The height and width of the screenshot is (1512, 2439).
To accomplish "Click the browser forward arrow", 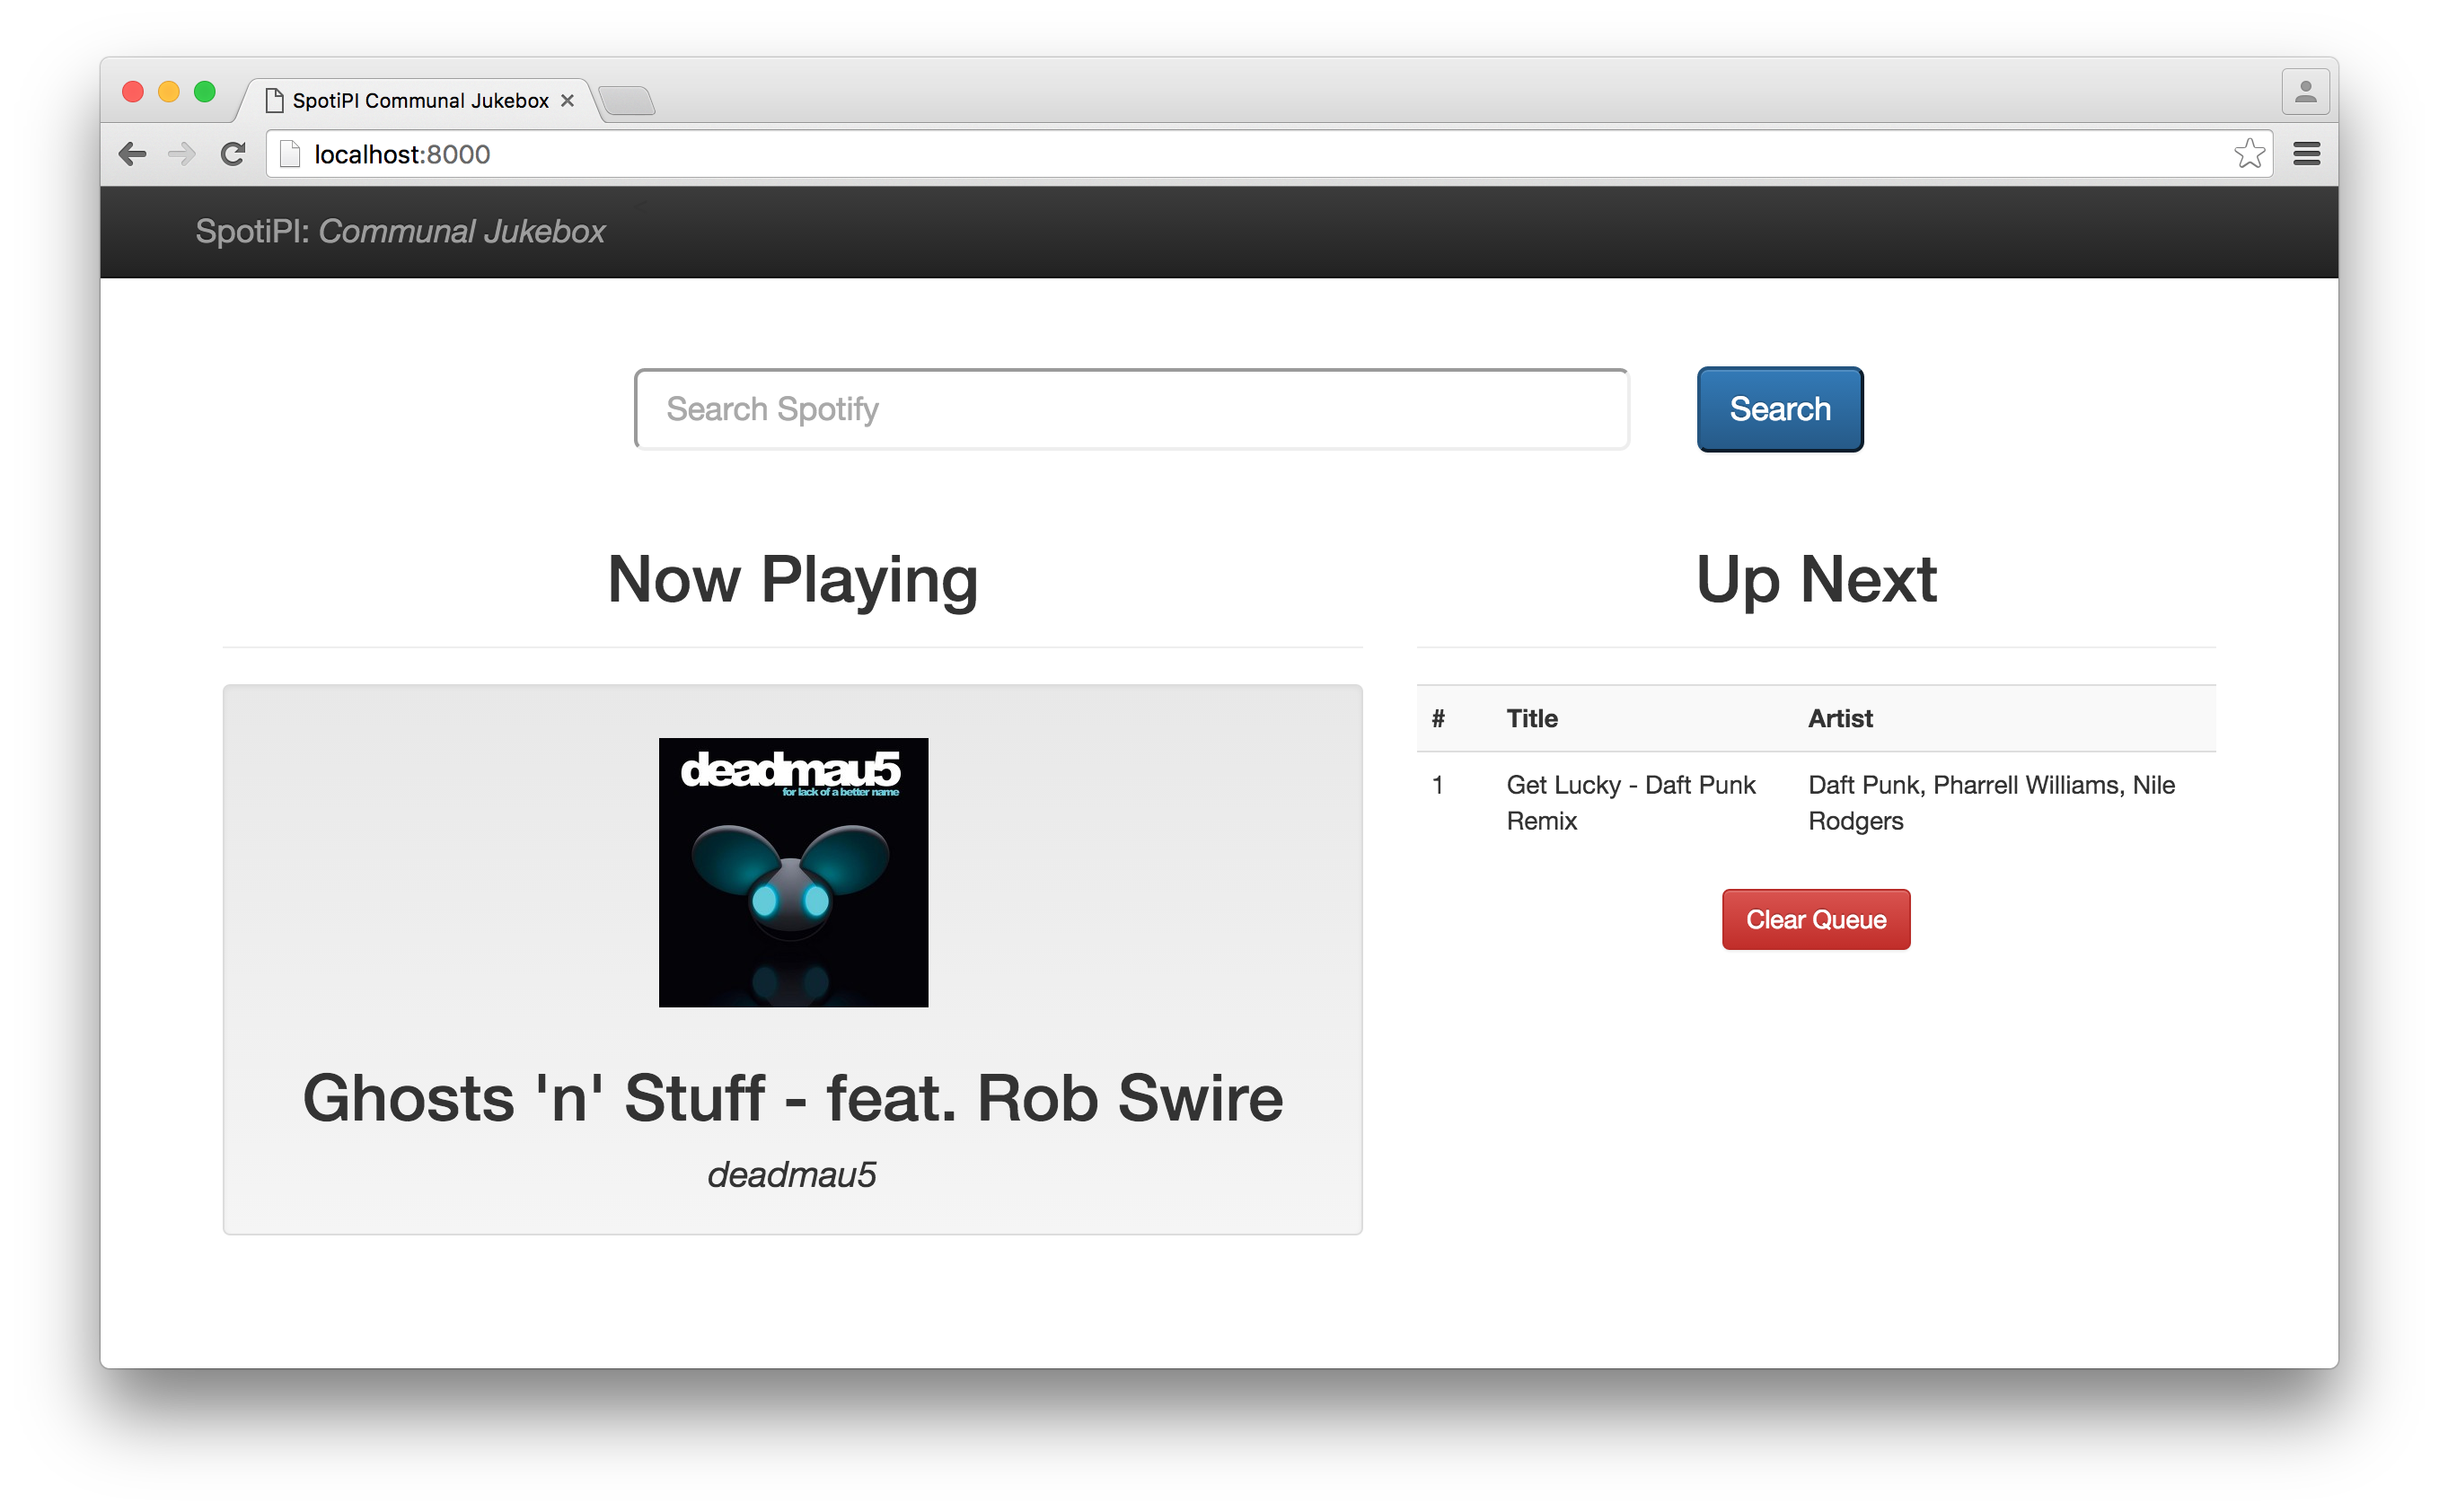I will pyautogui.click(x=181, y=154).
